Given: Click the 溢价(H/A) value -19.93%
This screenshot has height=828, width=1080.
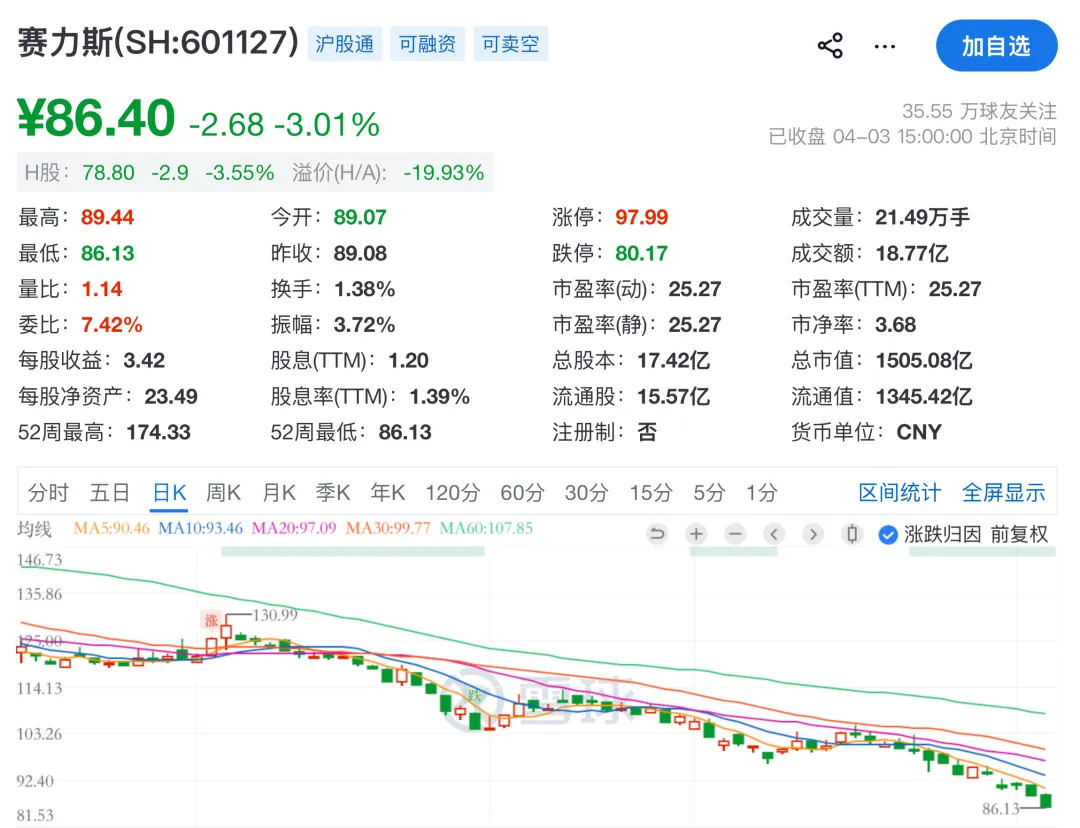Looking at the screenshot, I should coord(444,172).
